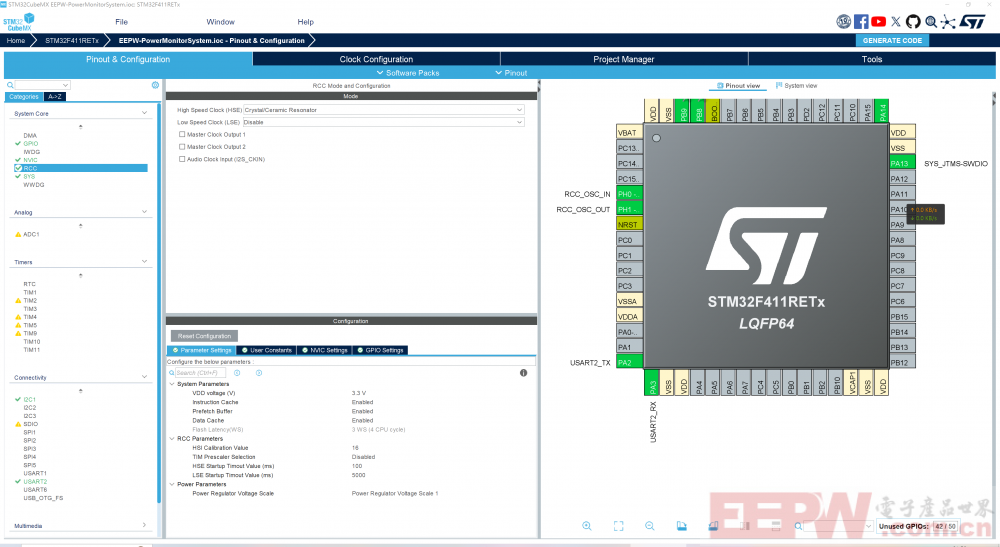The height and width of the screenshot is (547, 1000).
Task: Click the next-result arrow icon in parameter search
Action: [259, 373]
